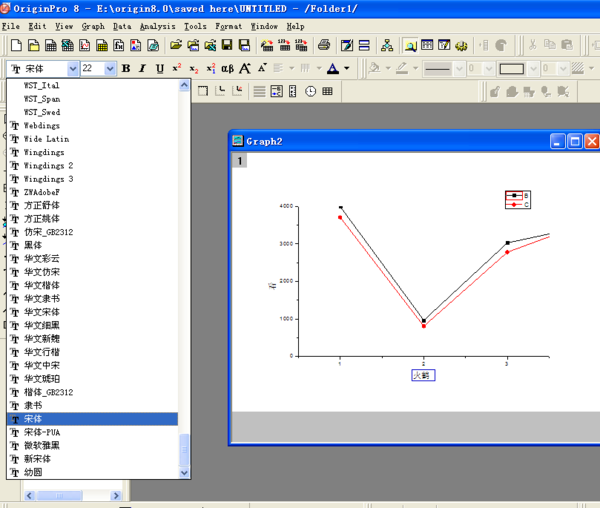Click the Print icon

324,45
